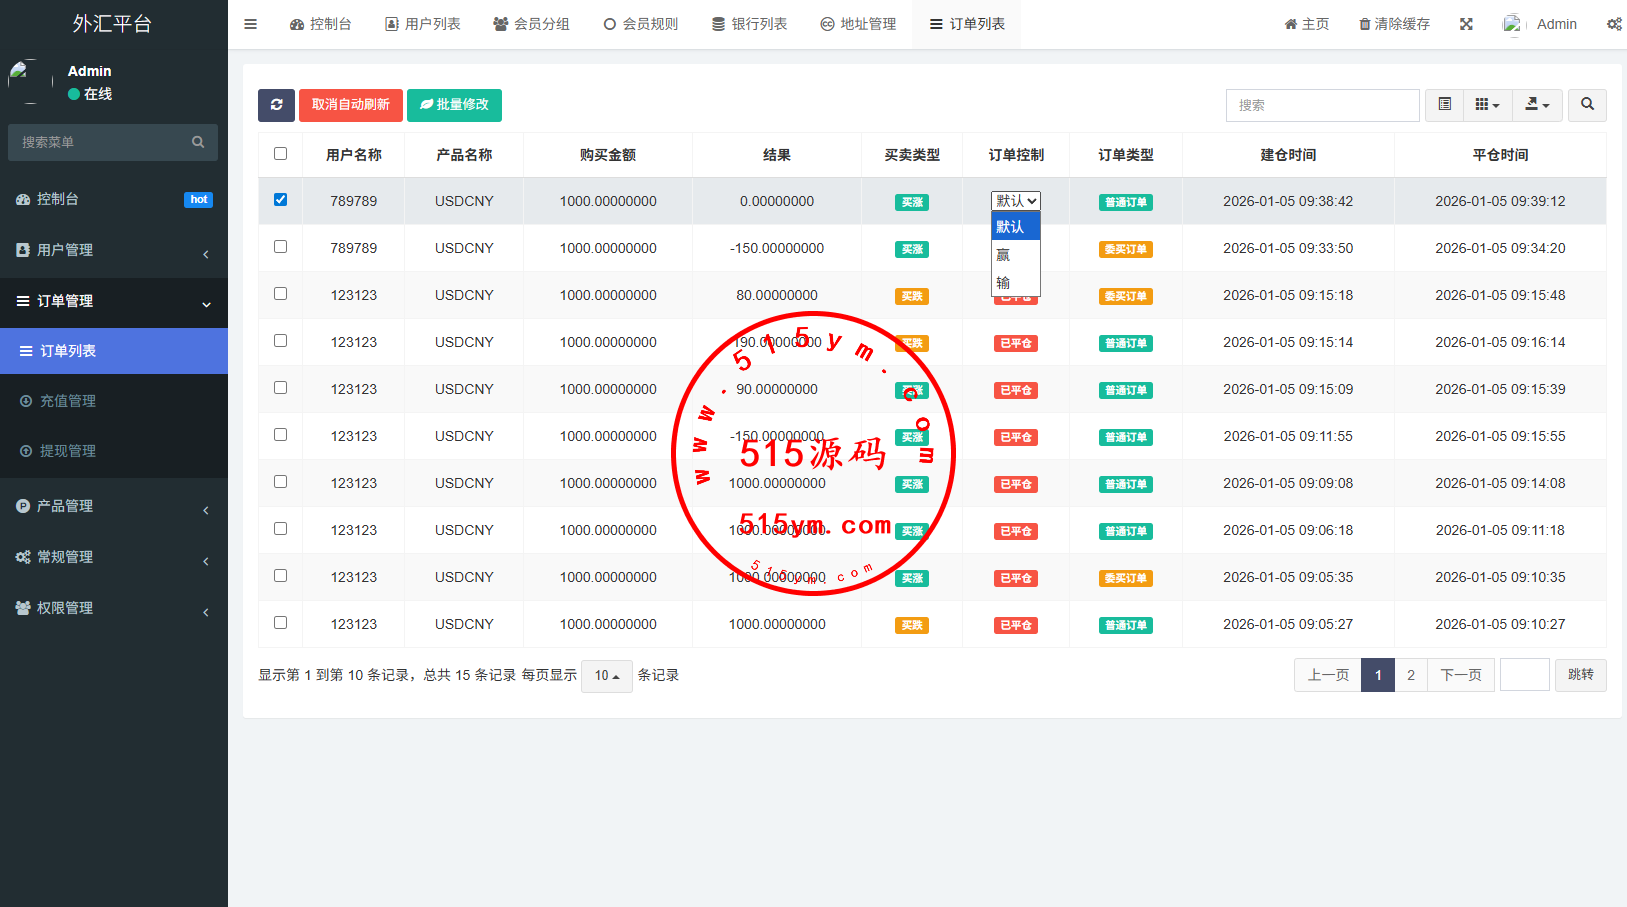The image size is (1627, 907).
Task: Expand 用户管理 in the sidebar
Action: 113,250
